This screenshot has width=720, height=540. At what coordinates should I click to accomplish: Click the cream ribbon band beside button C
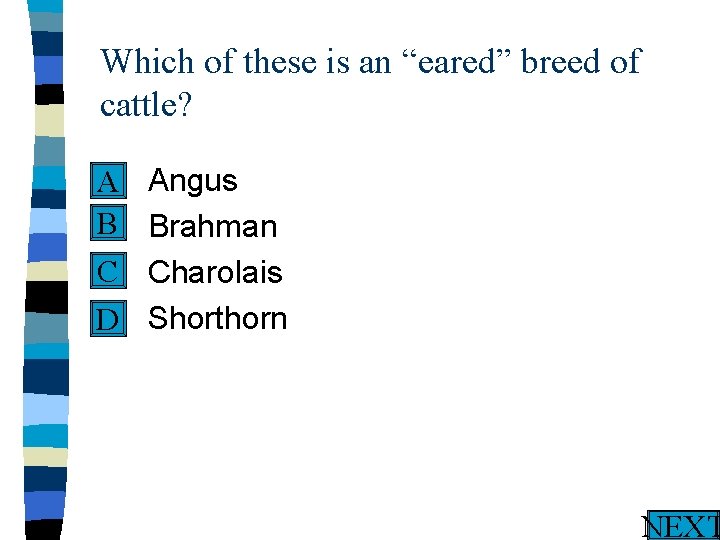pos(47,271)
